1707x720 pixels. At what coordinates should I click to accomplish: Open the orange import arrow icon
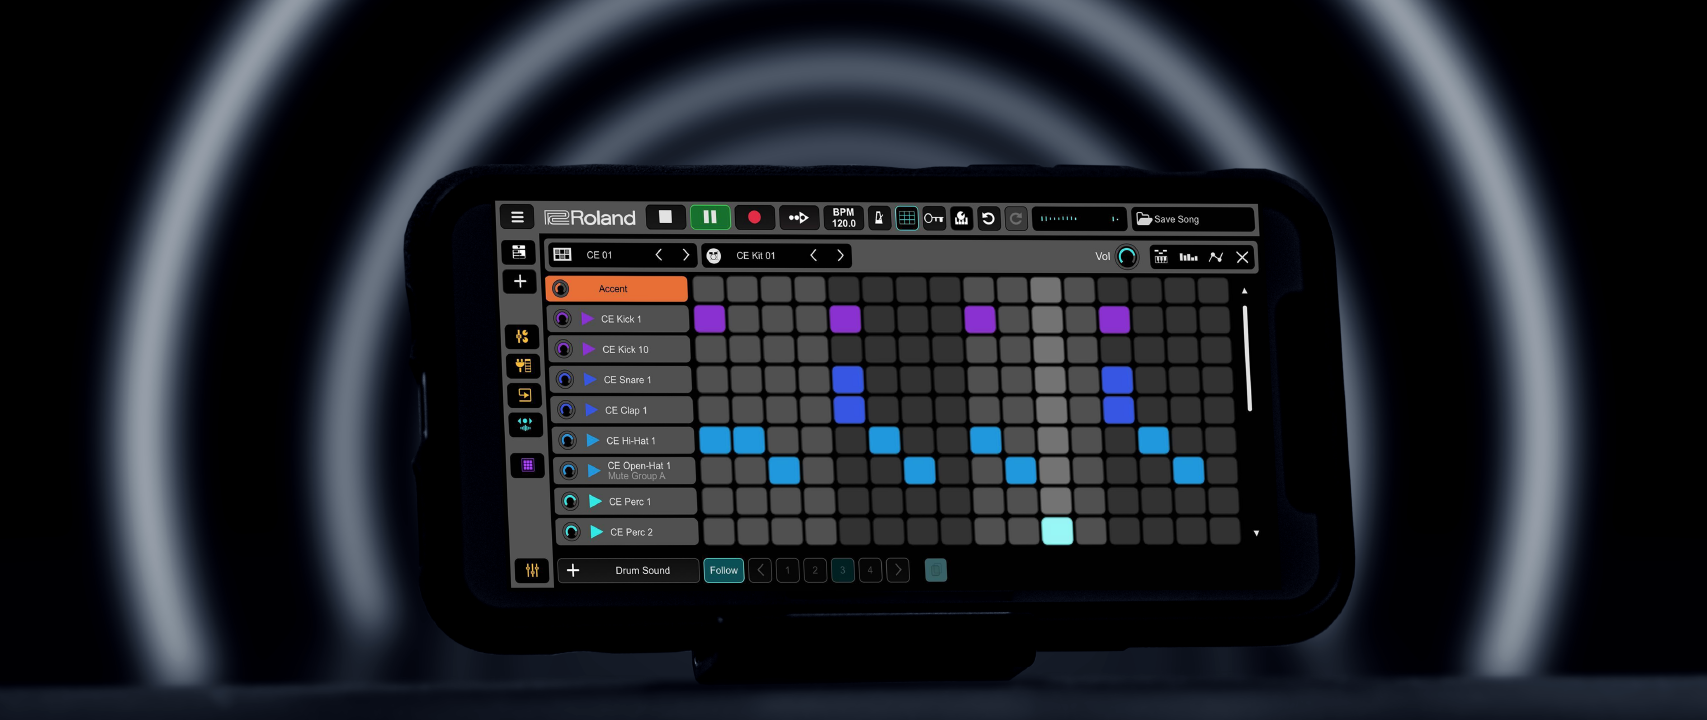(x=524, y=395)
